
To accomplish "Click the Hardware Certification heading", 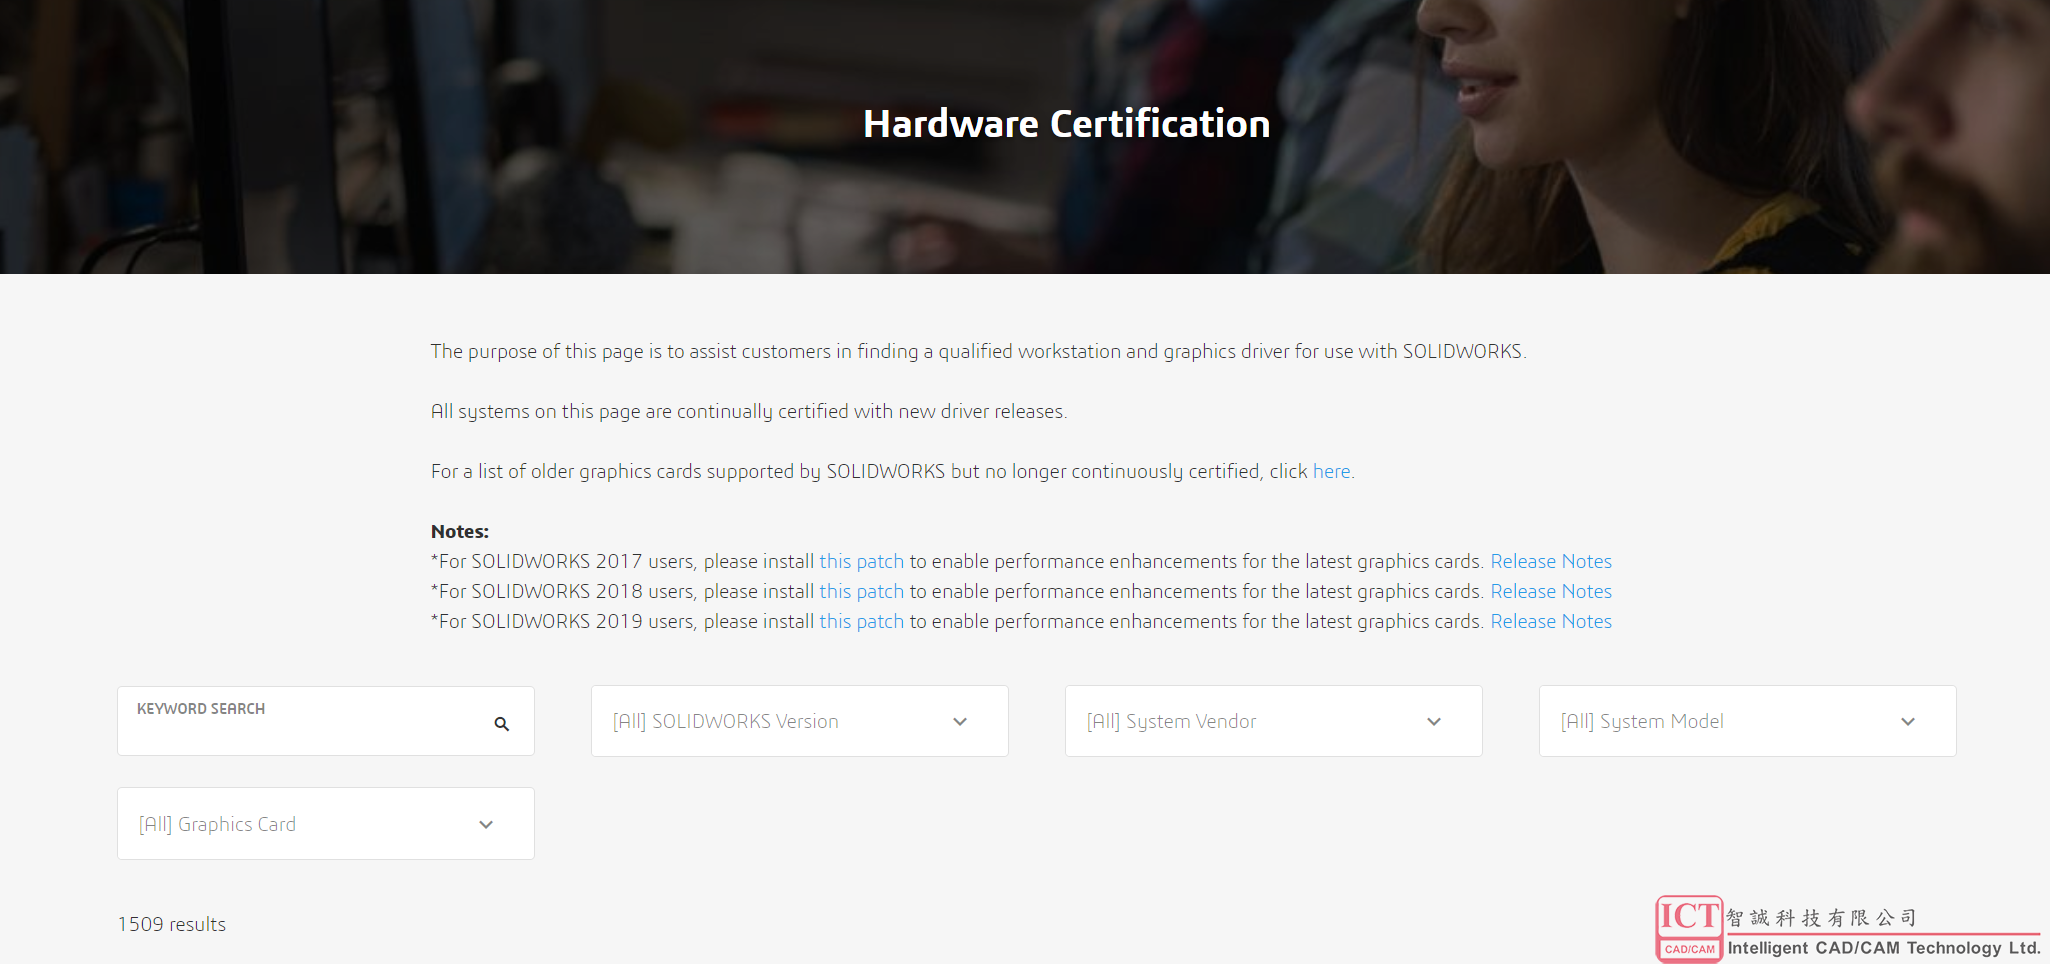I will tap(1066, 124).
